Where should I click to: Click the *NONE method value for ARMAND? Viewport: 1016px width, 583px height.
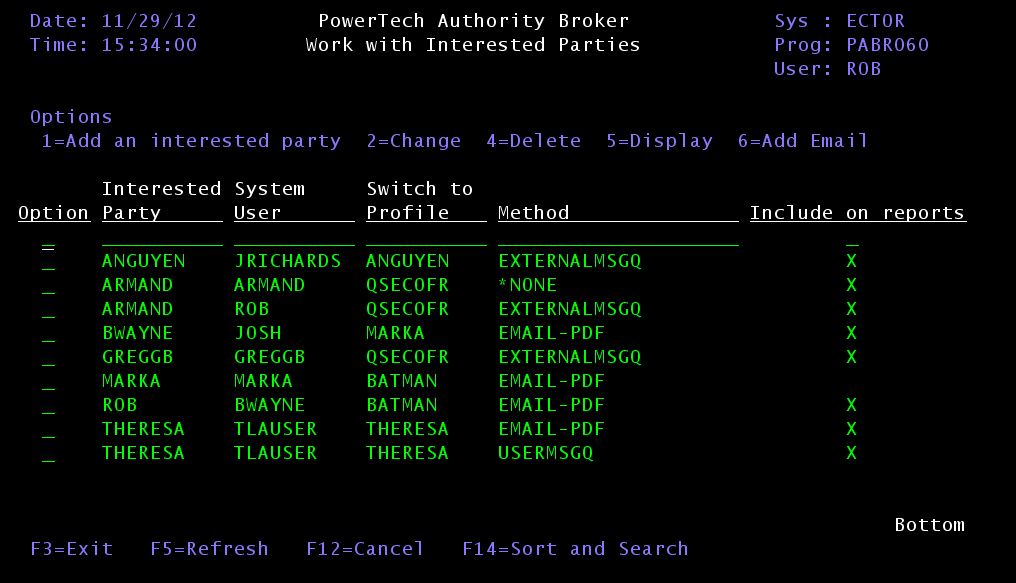(x=528, y=285)
